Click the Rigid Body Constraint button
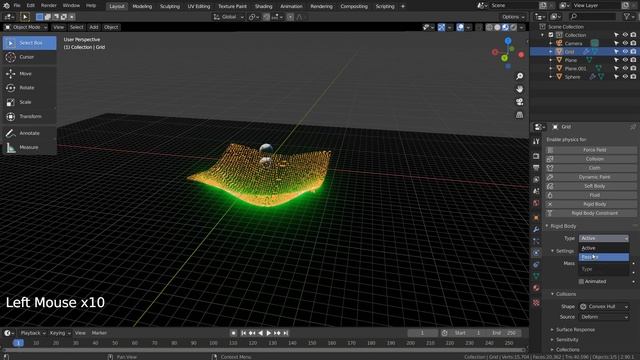The image size is (640, 360). 591,213
